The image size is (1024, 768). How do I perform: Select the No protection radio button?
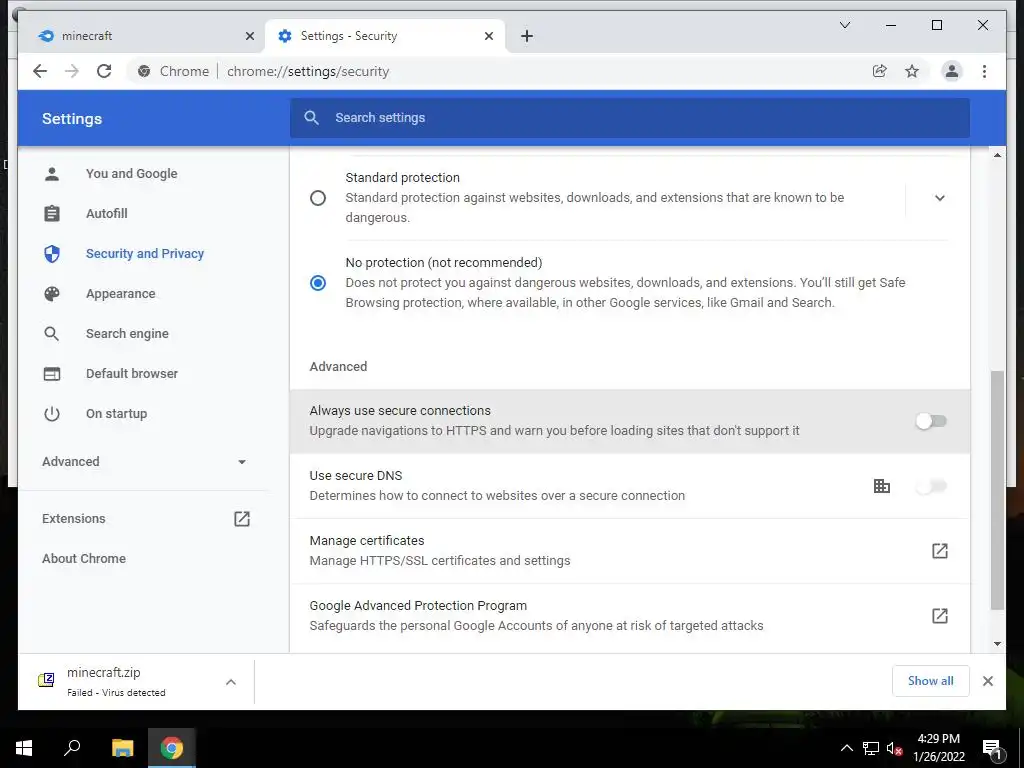318,283
